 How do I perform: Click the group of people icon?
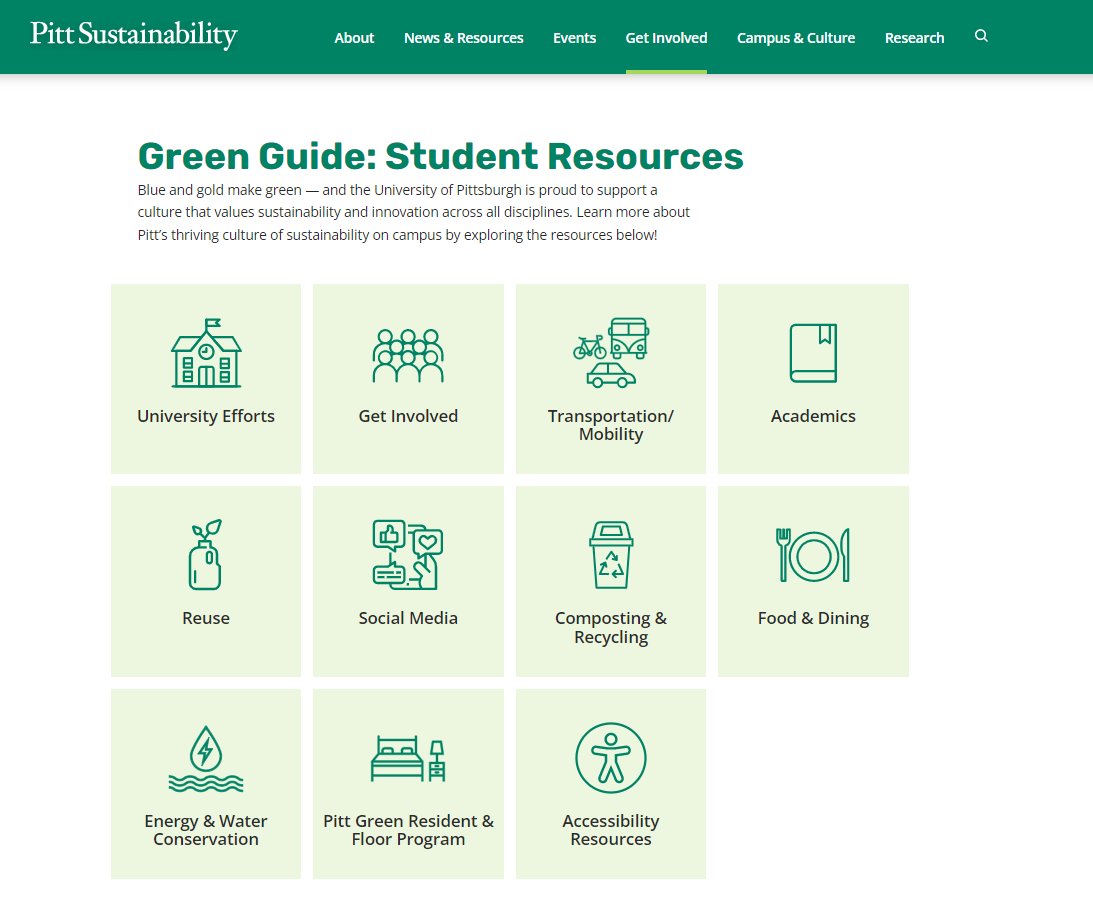click(x=408, y=355)
